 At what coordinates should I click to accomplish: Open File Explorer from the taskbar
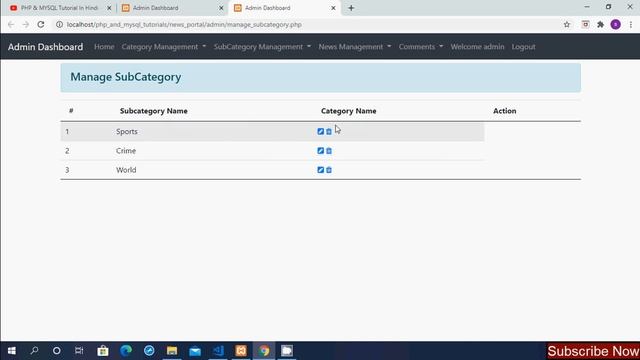[x=172, y=351]
